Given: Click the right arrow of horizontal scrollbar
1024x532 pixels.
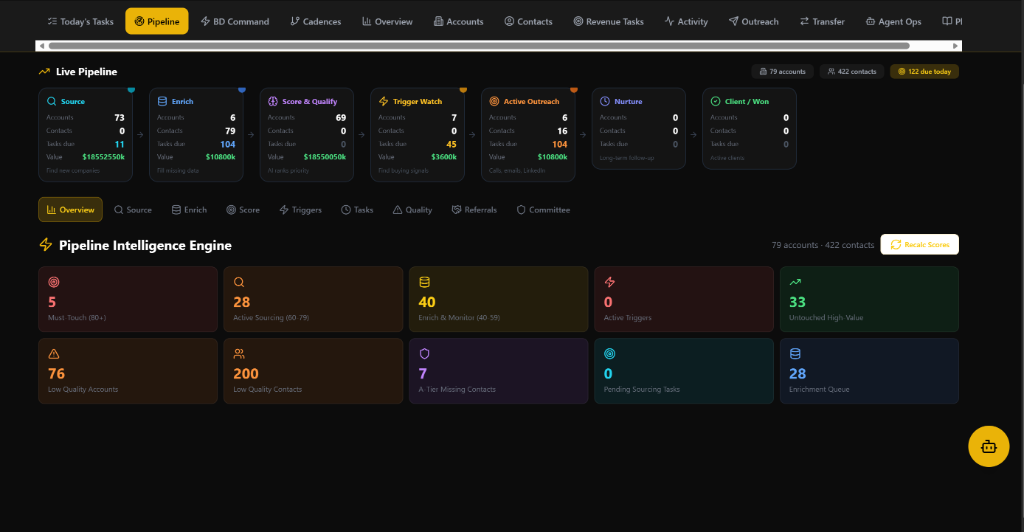Looking at the screenshot, I should (x=955, y=46).
